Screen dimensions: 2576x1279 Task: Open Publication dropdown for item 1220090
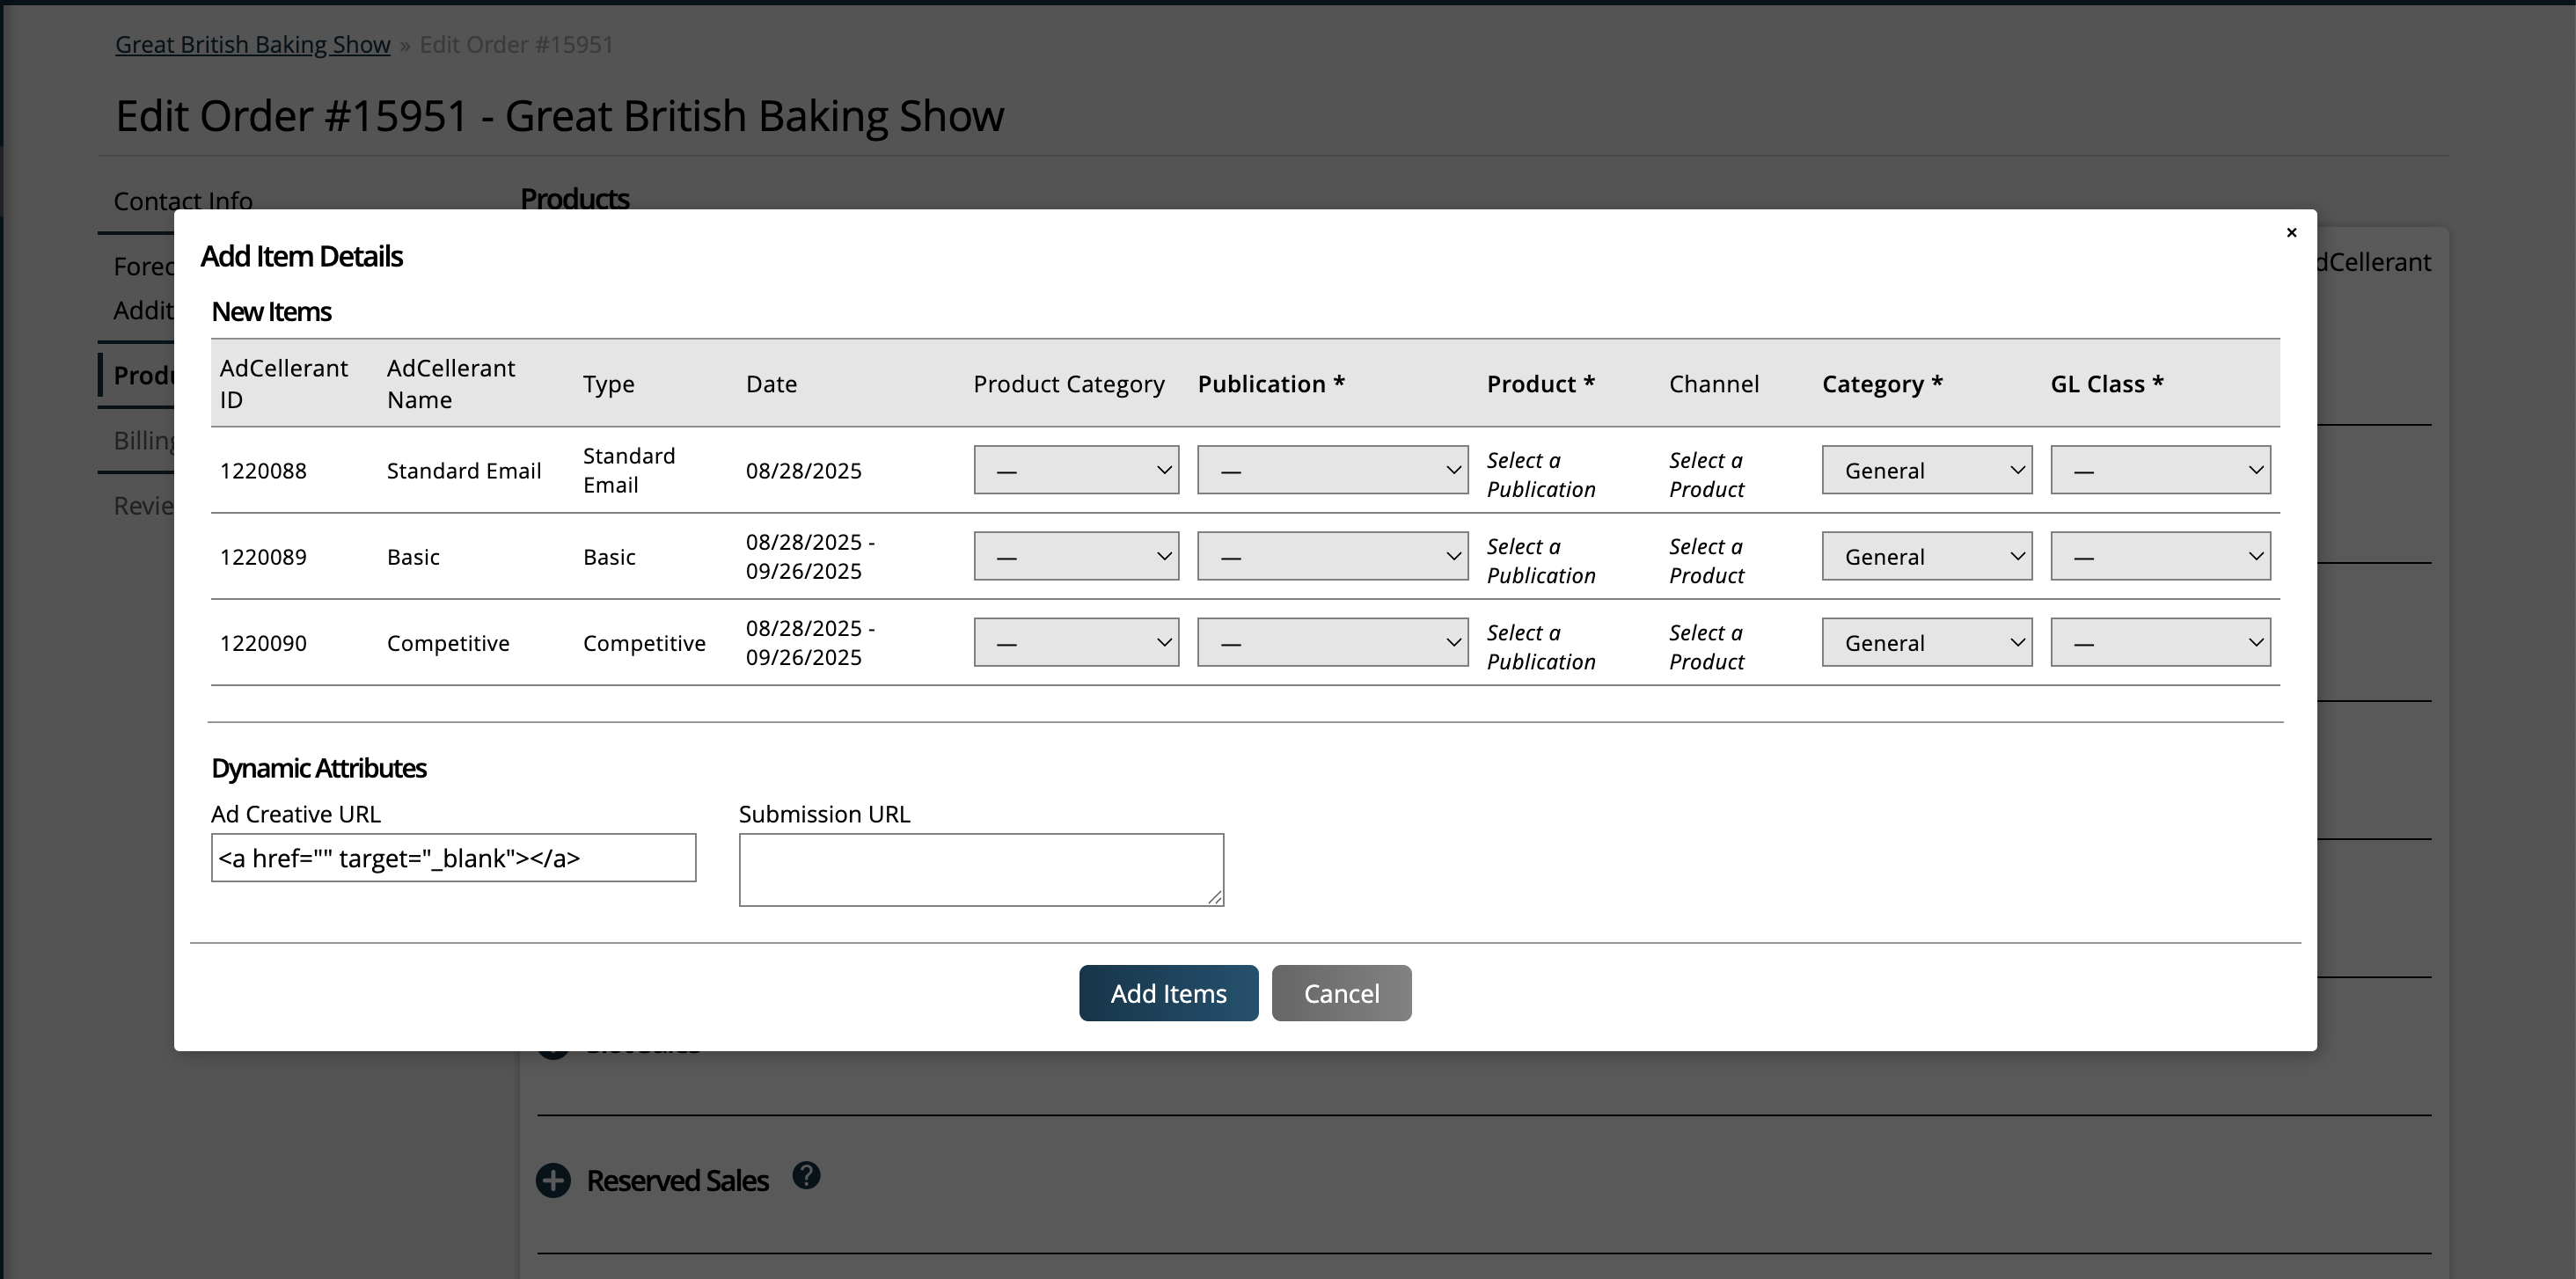click(x=1332, y=642)
